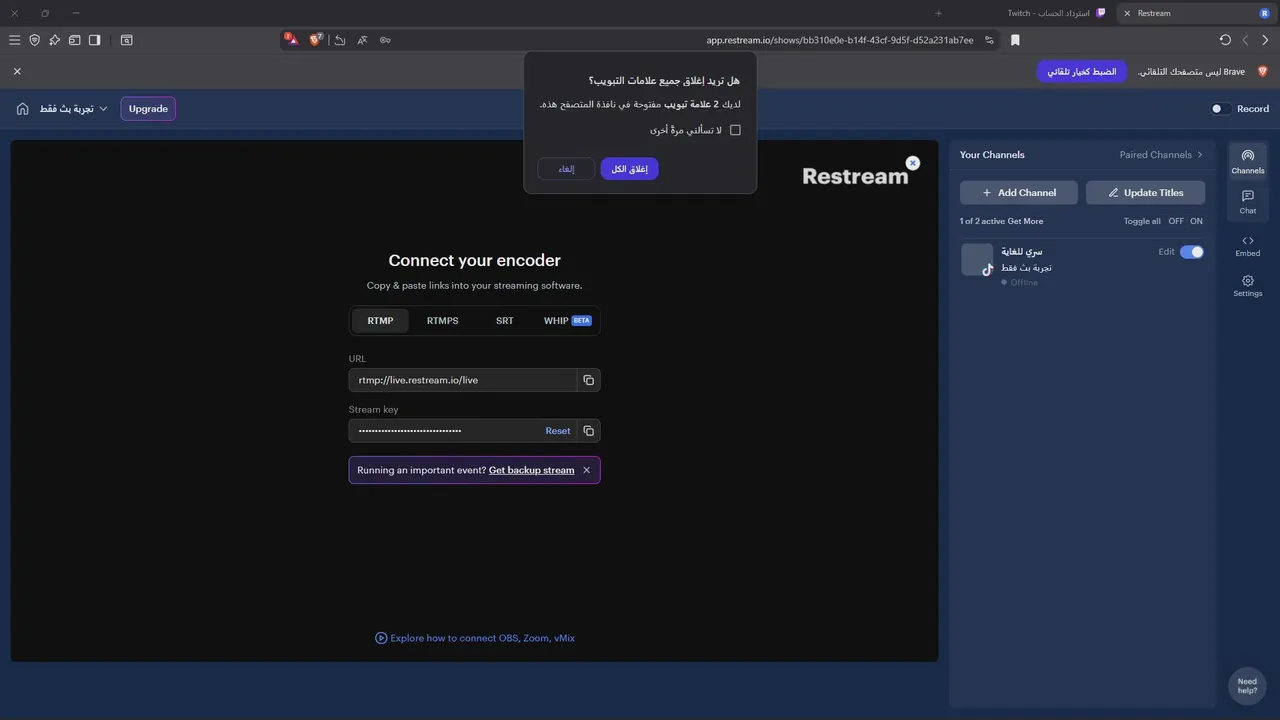
Task: Click Add Channel button
Action: [1019, 192]
